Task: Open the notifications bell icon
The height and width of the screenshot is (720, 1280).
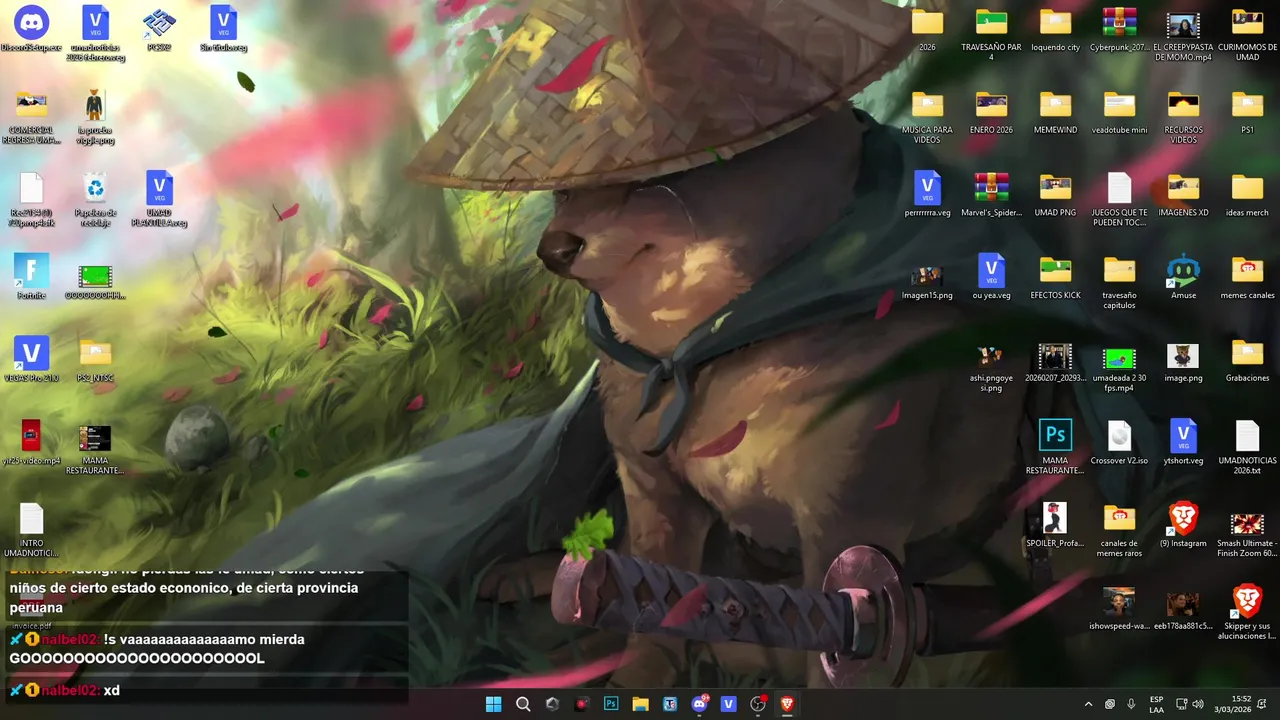Action: 1262,704
